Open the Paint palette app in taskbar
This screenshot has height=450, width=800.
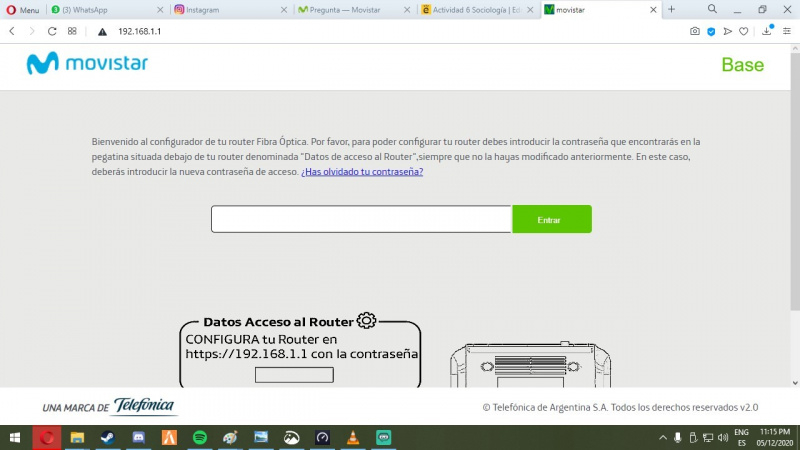[x=230, y=438]
